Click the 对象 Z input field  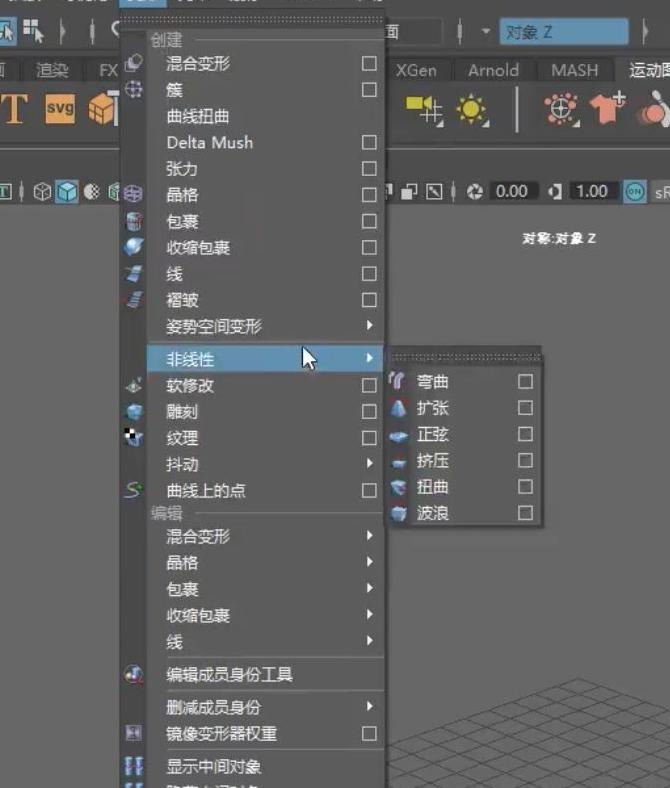click(x=563, y=32)
